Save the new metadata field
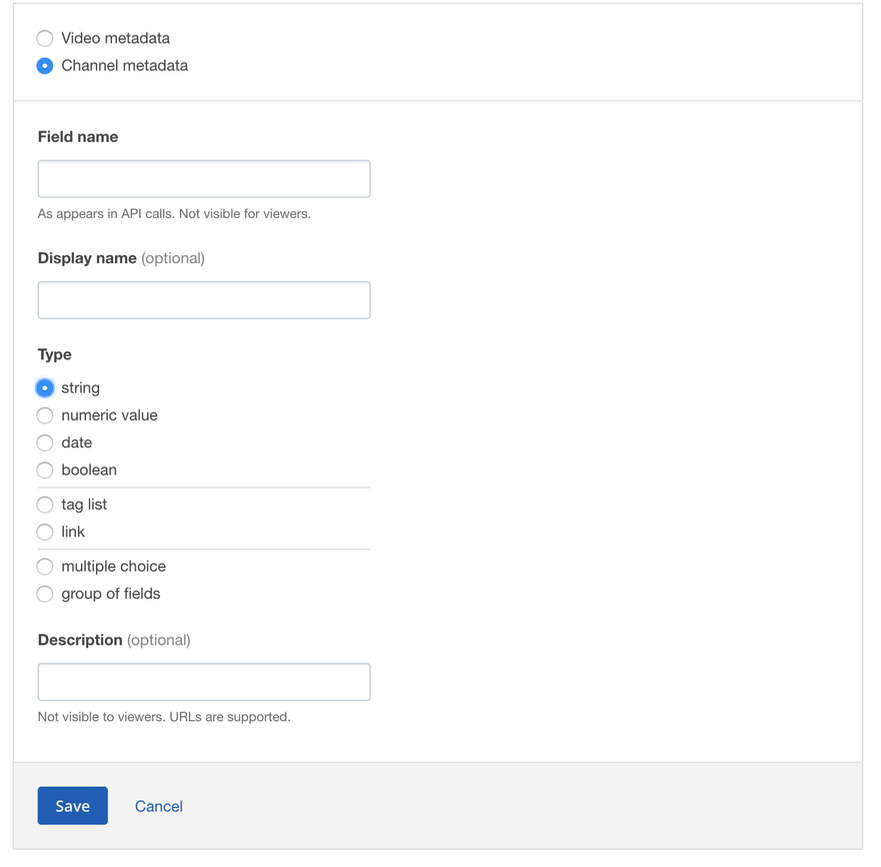 tap(72, 806)
